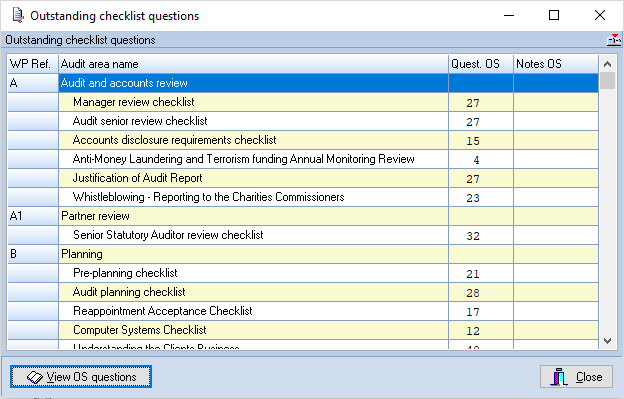The width and height of the screenshot is (624, 399).
Task: Click the pin icon in the panel header
Action: point(614,40)
